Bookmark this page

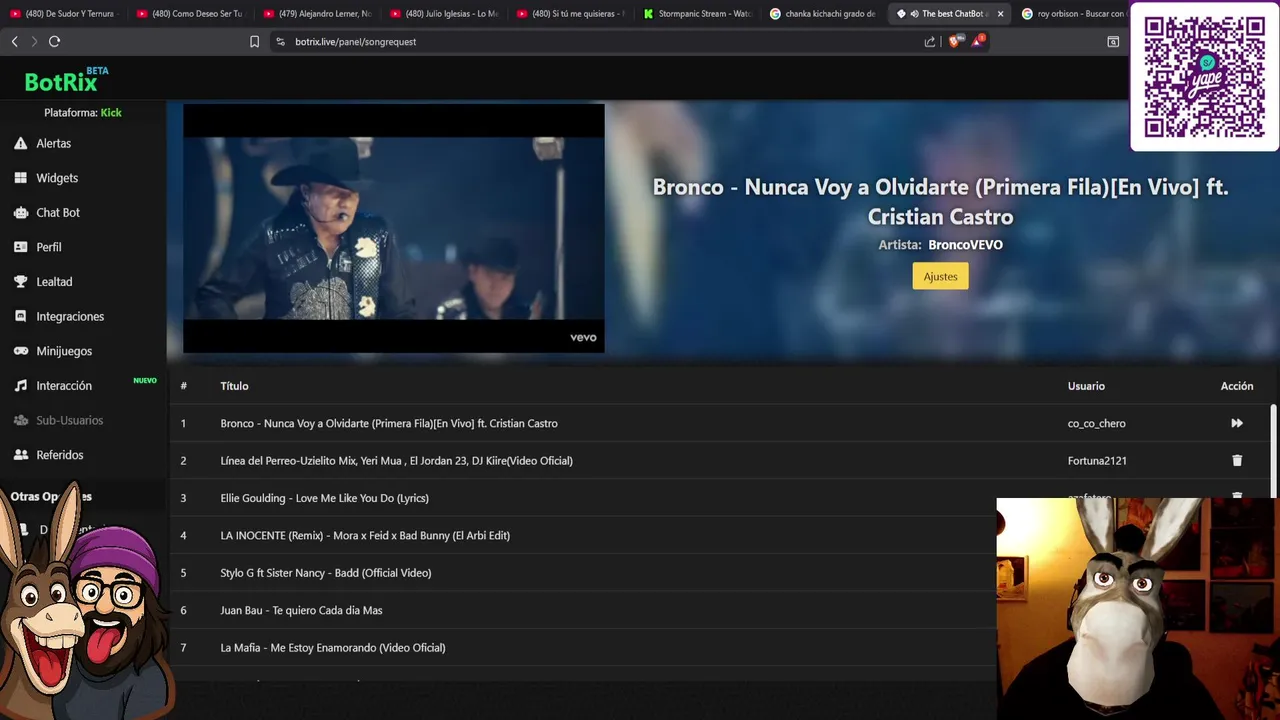pos(254,42)
